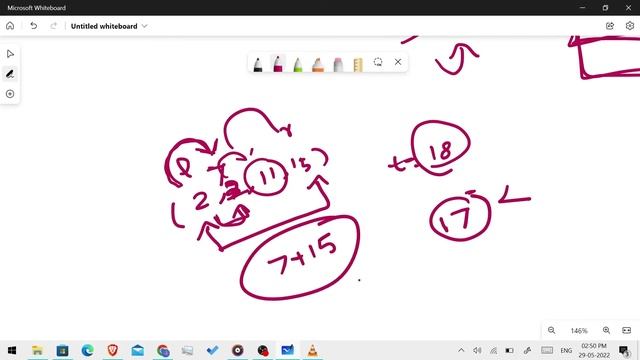
Task: Select the eraser tool
Action: tap(338, 64)
